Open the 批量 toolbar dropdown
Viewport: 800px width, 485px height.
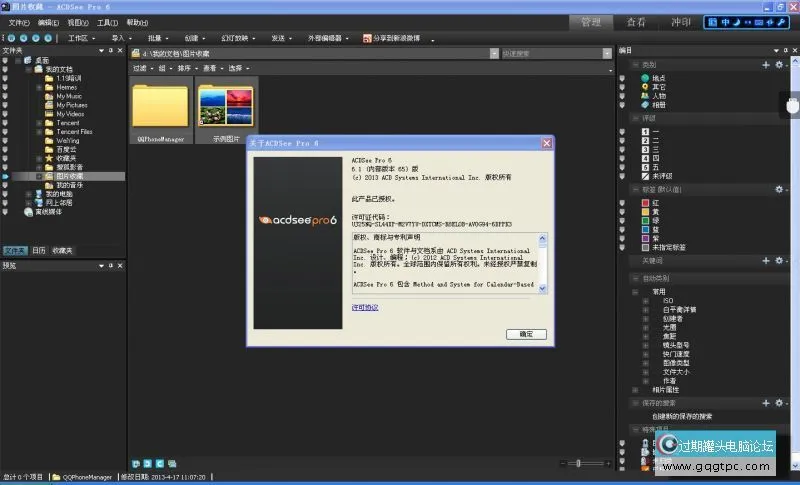click(x=158, y=38)
